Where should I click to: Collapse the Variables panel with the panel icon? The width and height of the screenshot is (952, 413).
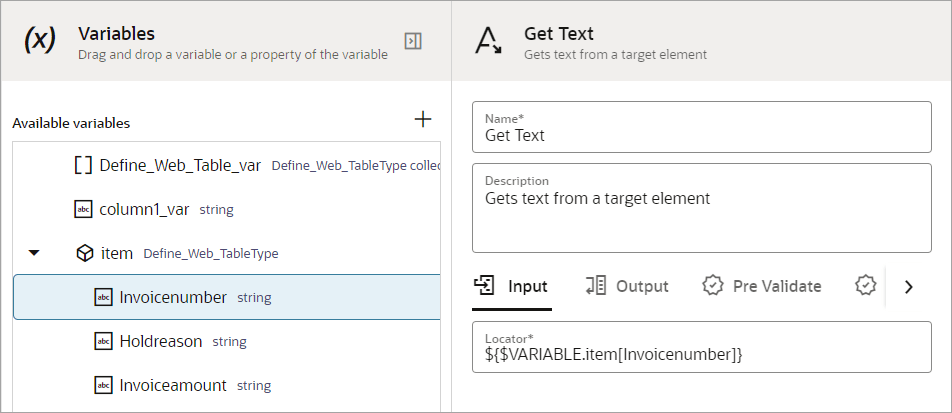413,40
